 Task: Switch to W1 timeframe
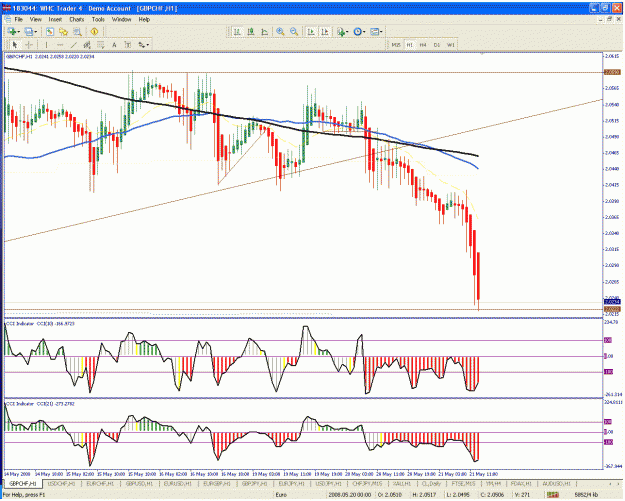tap(450, 45)
